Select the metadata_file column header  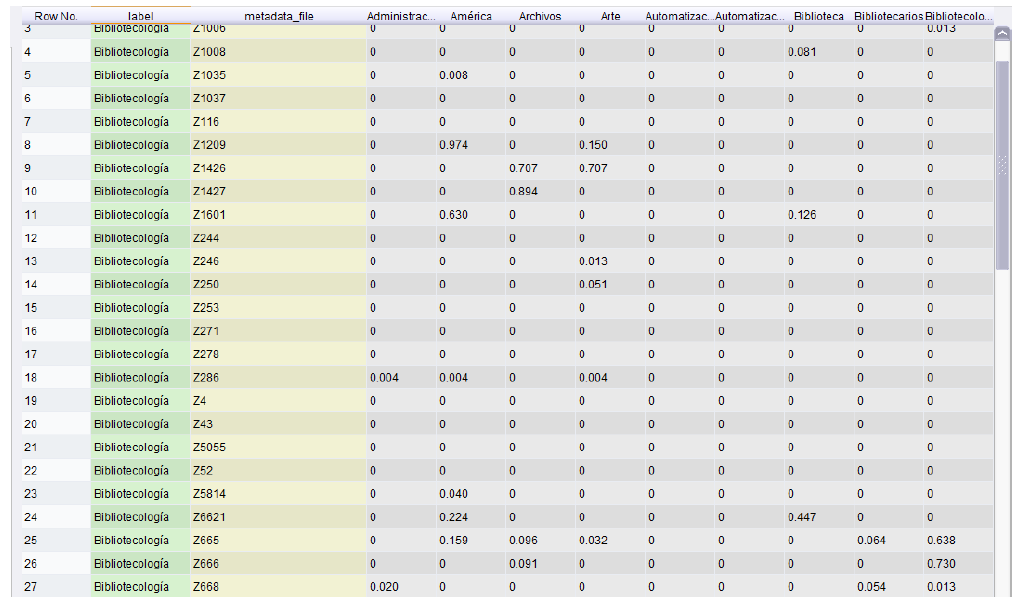pos(278,17)
